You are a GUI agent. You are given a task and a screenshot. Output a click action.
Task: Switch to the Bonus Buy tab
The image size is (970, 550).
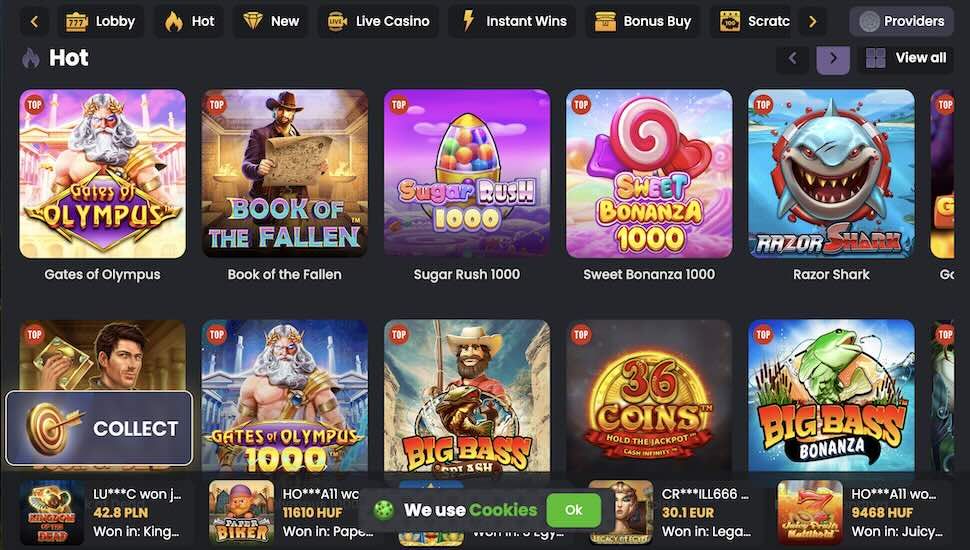coord(643,21)
